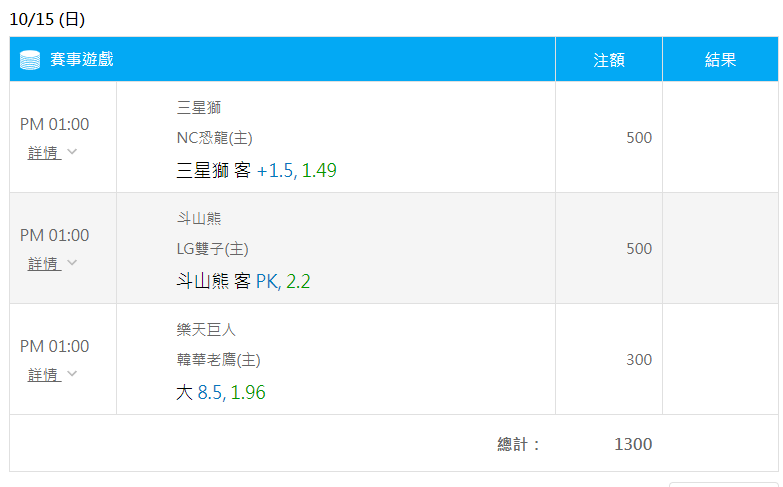Open 詳情 link for 樂天巨人 match
The image size is (783, 487).
tap(44, 374)
